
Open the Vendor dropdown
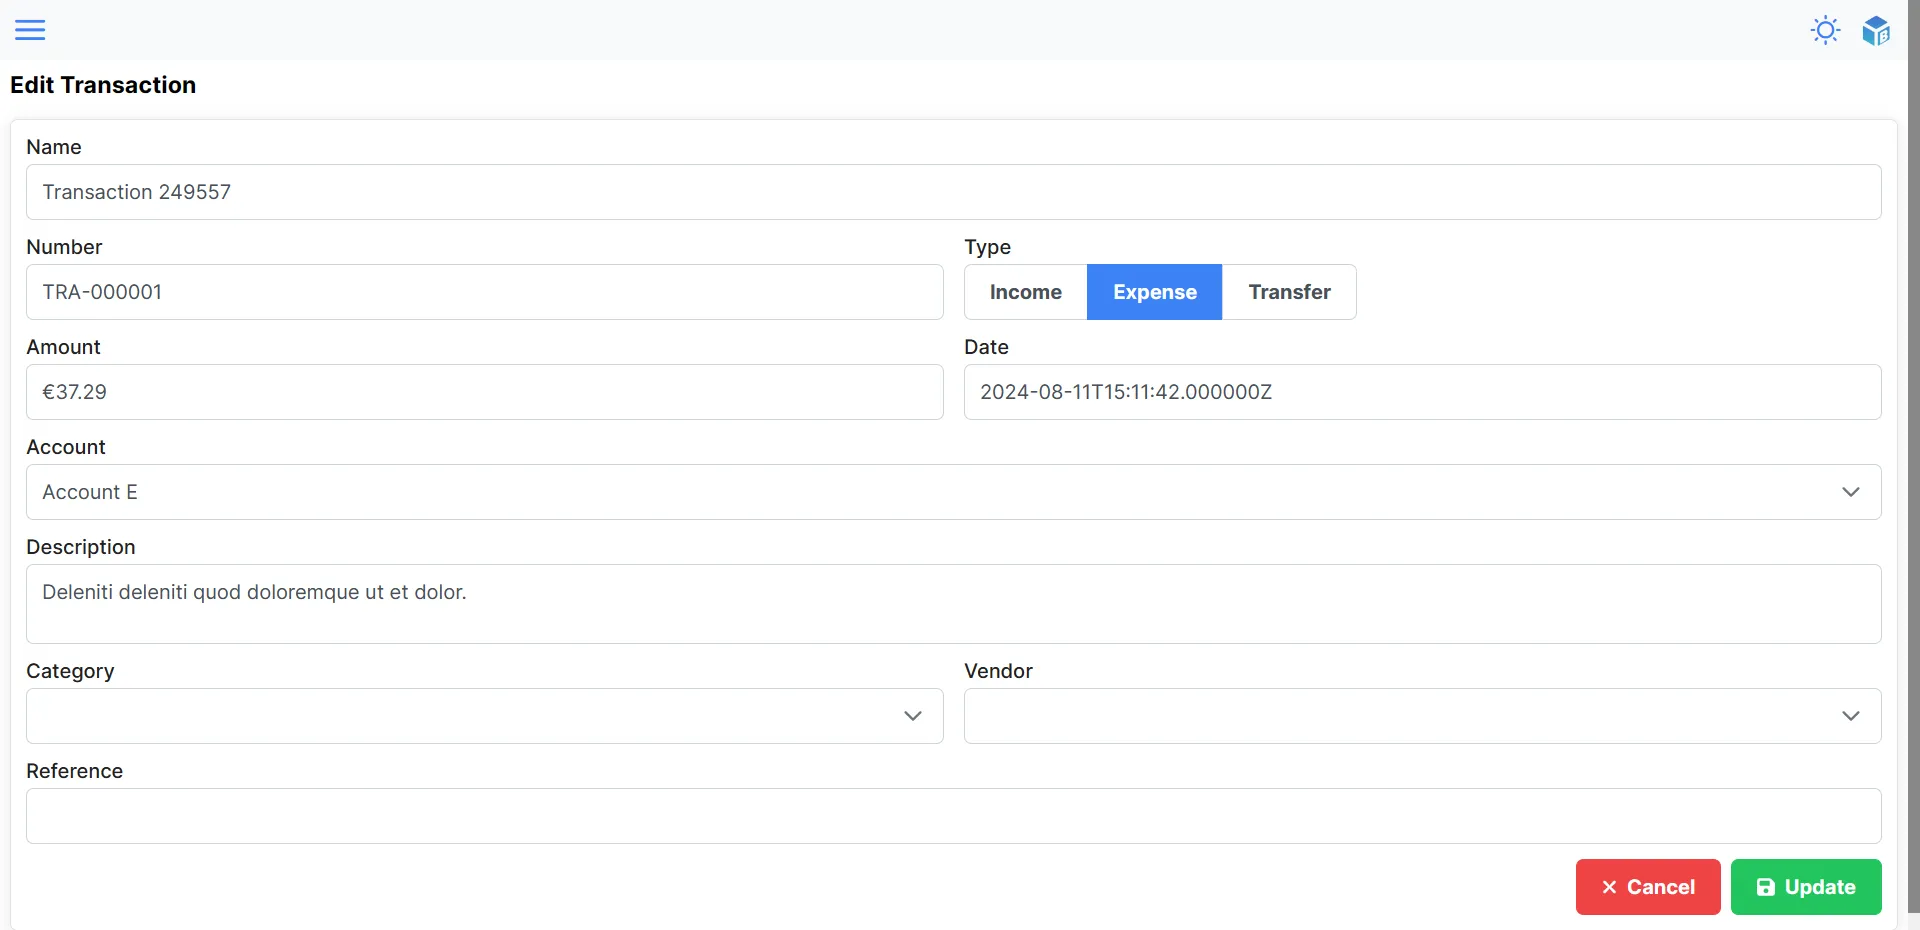1851,716
